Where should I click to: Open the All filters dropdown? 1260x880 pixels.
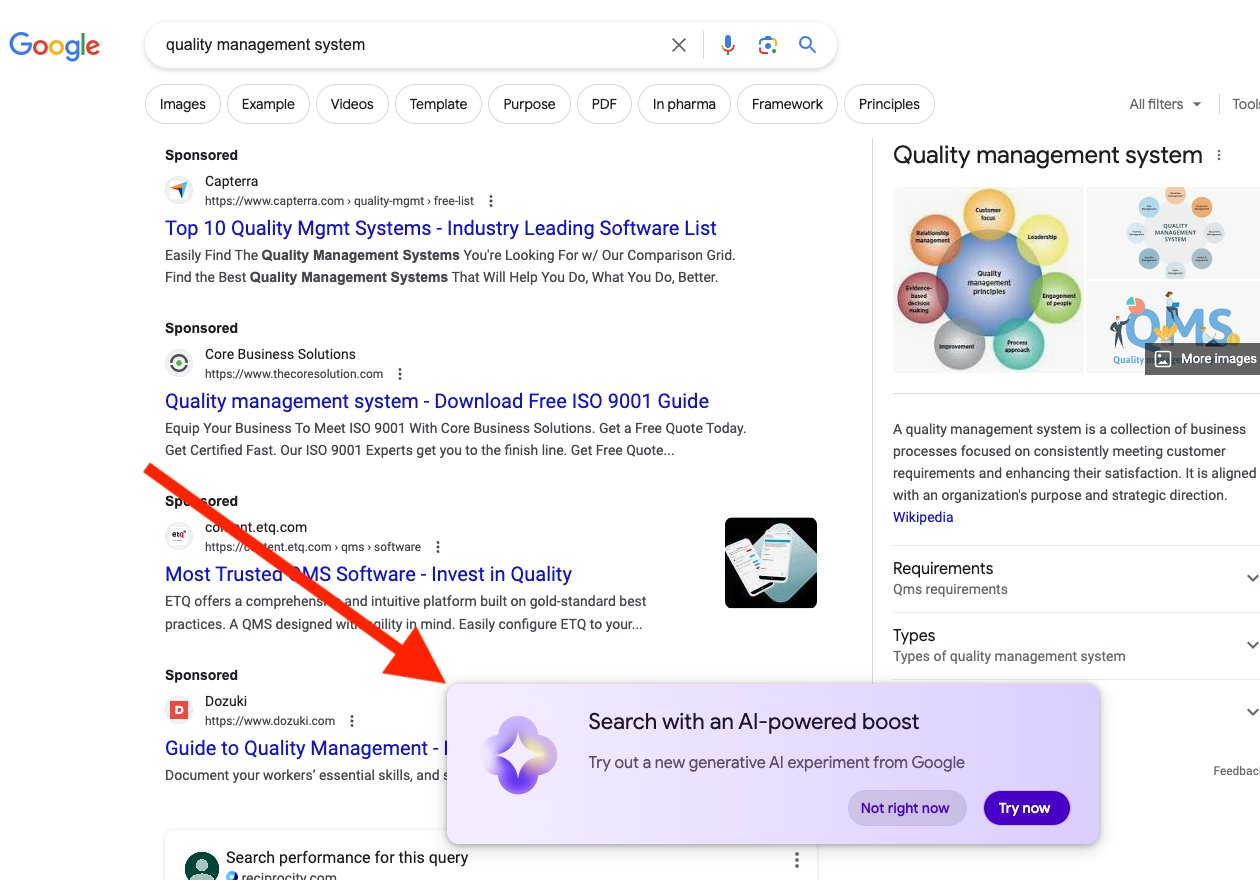[1165, 104]
